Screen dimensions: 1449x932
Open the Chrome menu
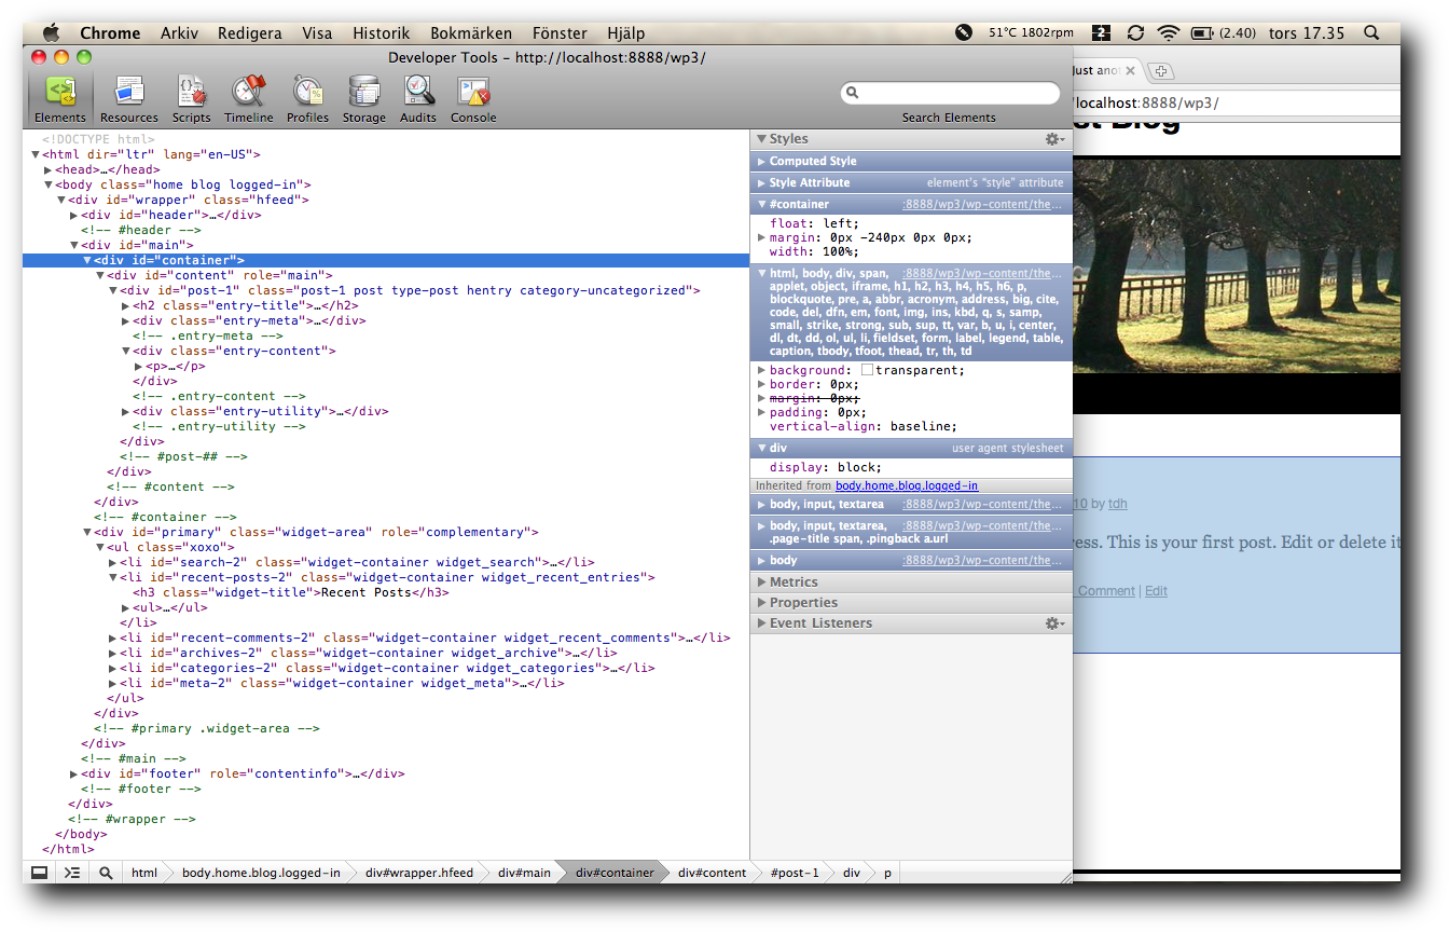110,33
